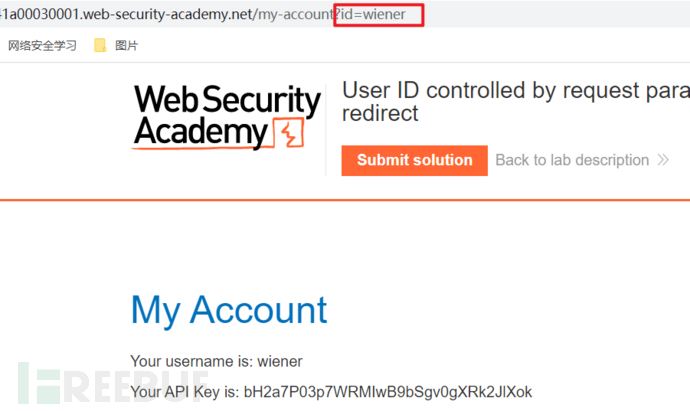Click the id=wiener parameter in the URL
The height and width of the screenshot is (411, 690).
(x=379, y=15)
